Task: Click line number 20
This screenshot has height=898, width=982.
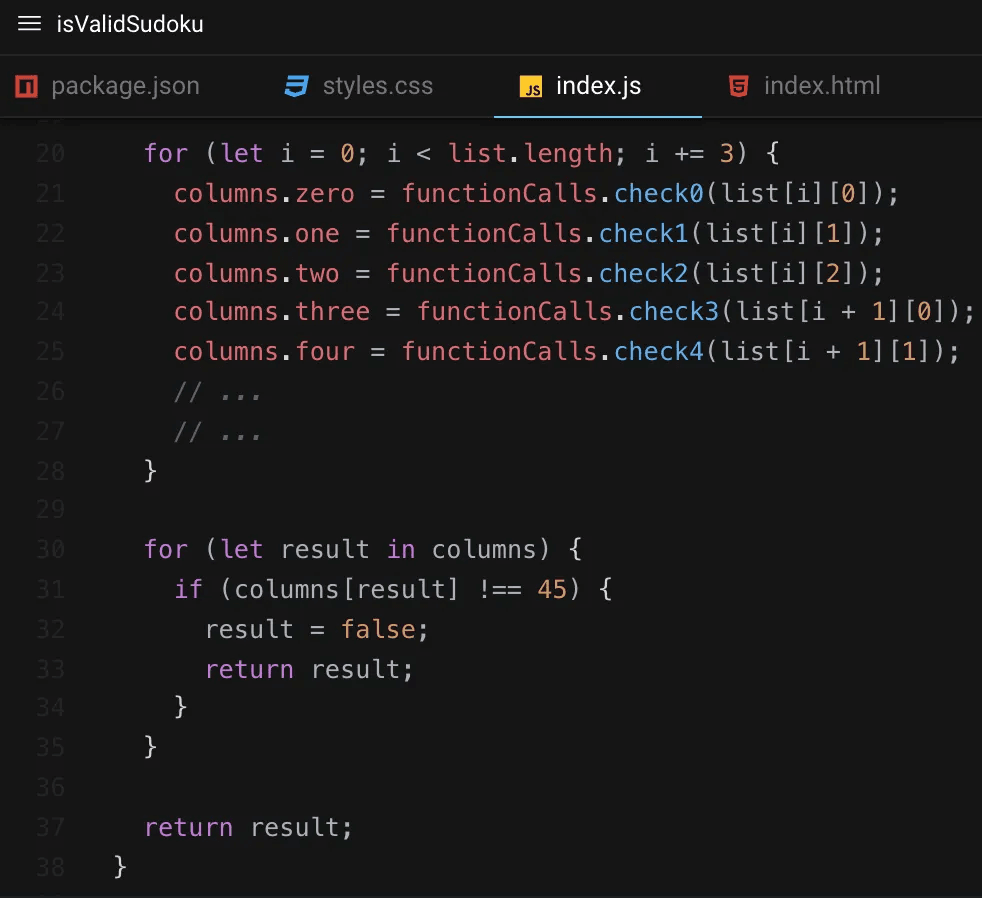Action: coord(50,153)
